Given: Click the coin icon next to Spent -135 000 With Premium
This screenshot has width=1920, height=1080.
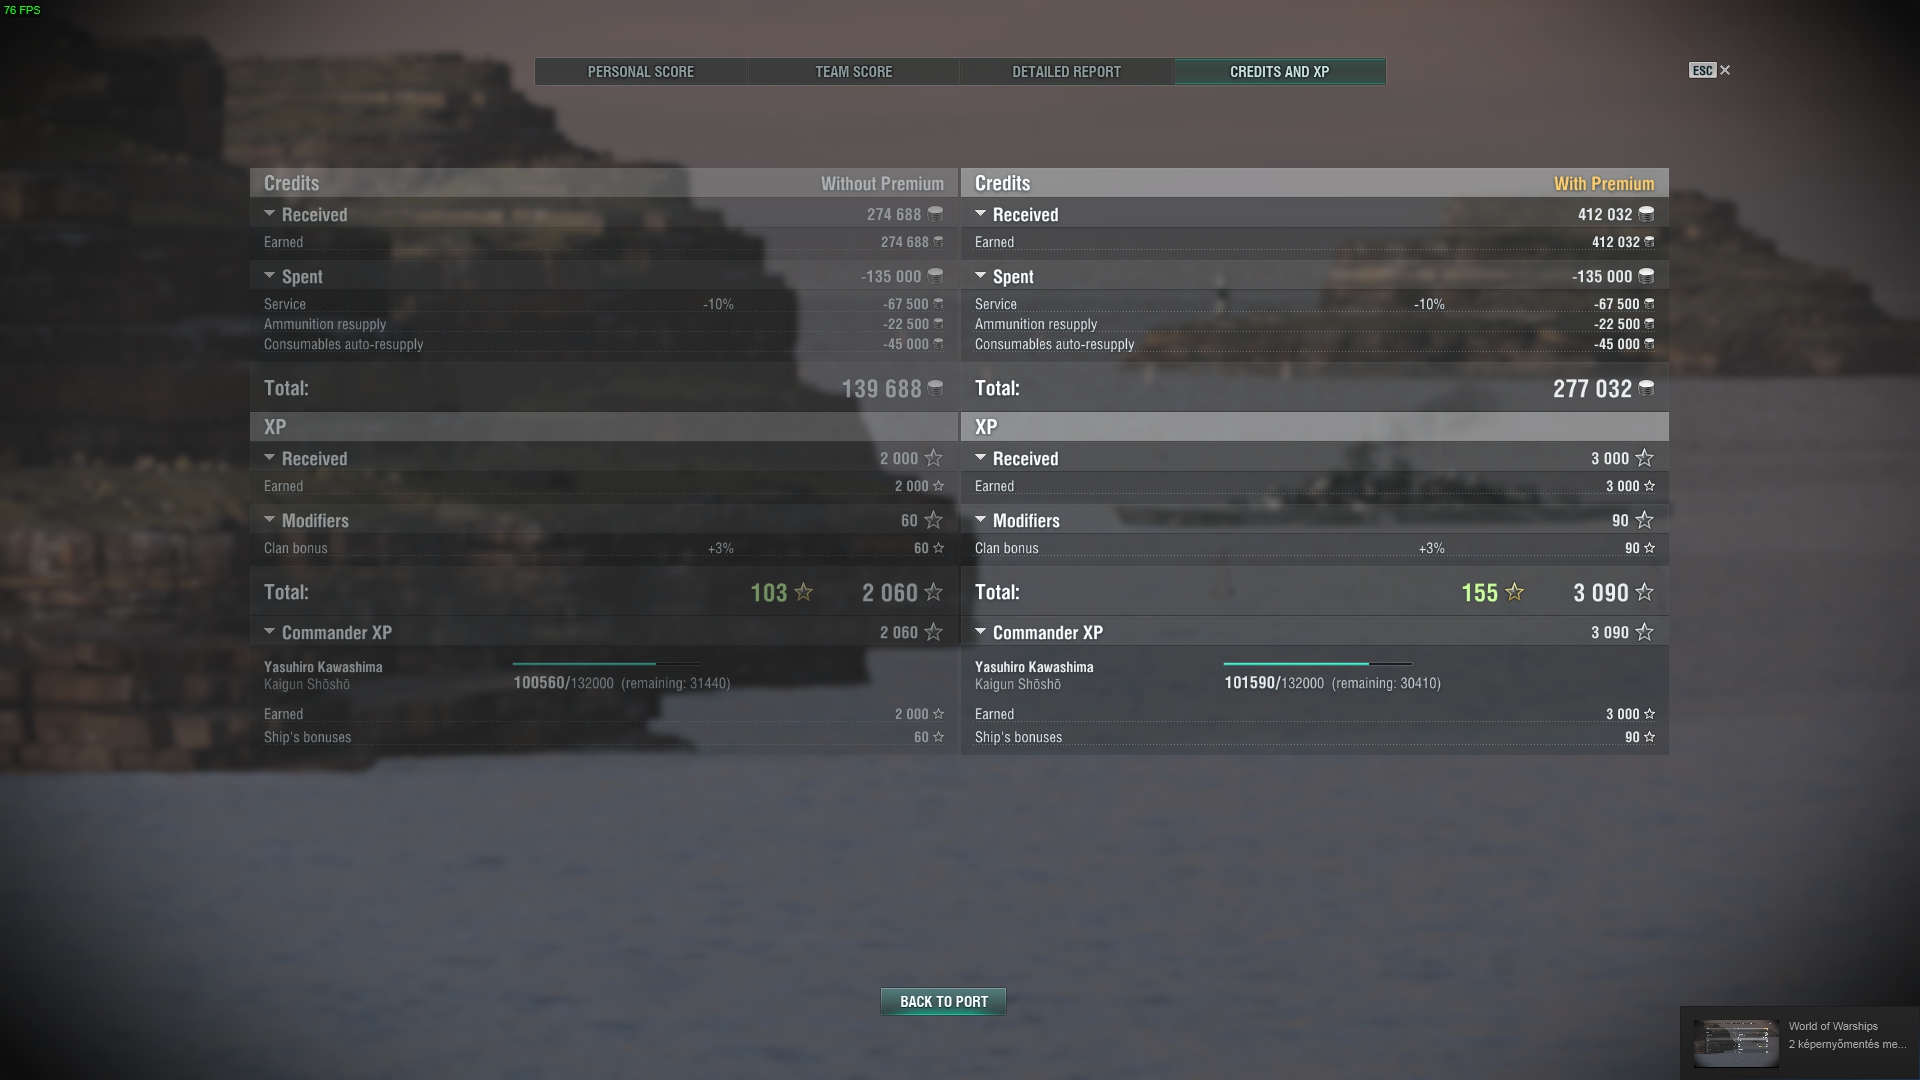Looking at the screenshot, I should pyautogui.click(x=1646, y=276).
